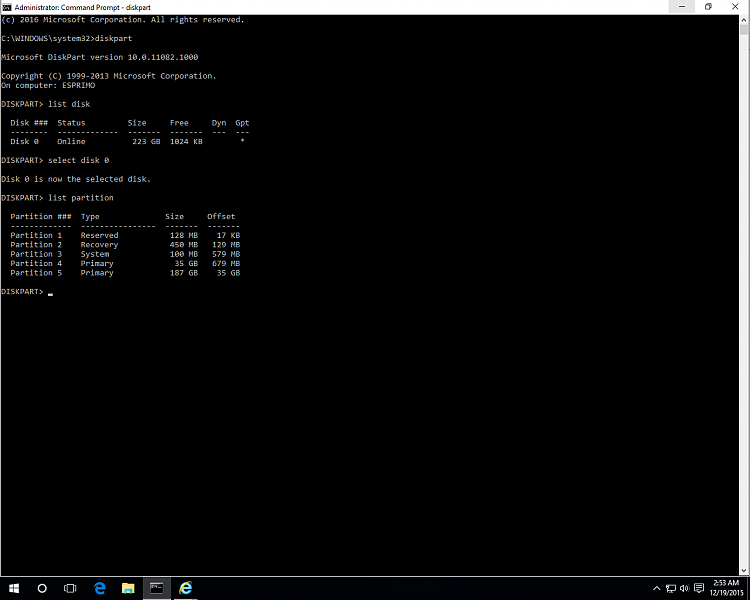750x600 pixels.
Task: Click the vertical scrollbar thumb
Action: coord(744,30)
